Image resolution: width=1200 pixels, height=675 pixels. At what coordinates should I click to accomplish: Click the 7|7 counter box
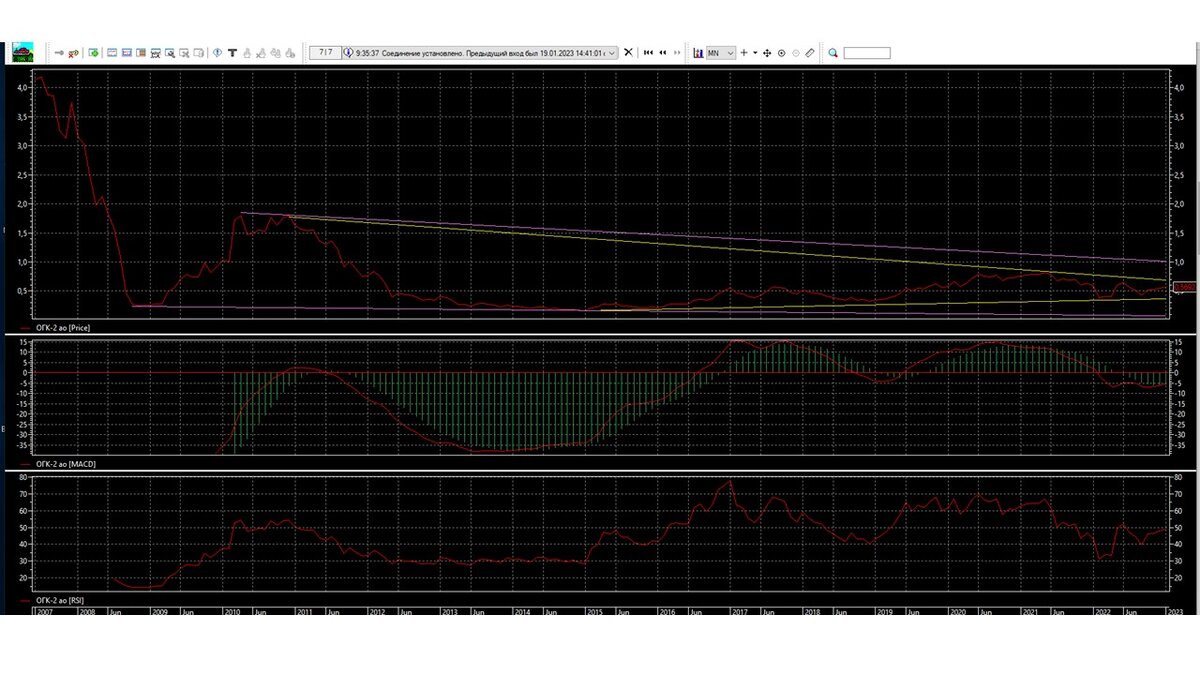(x=324, y=52)
